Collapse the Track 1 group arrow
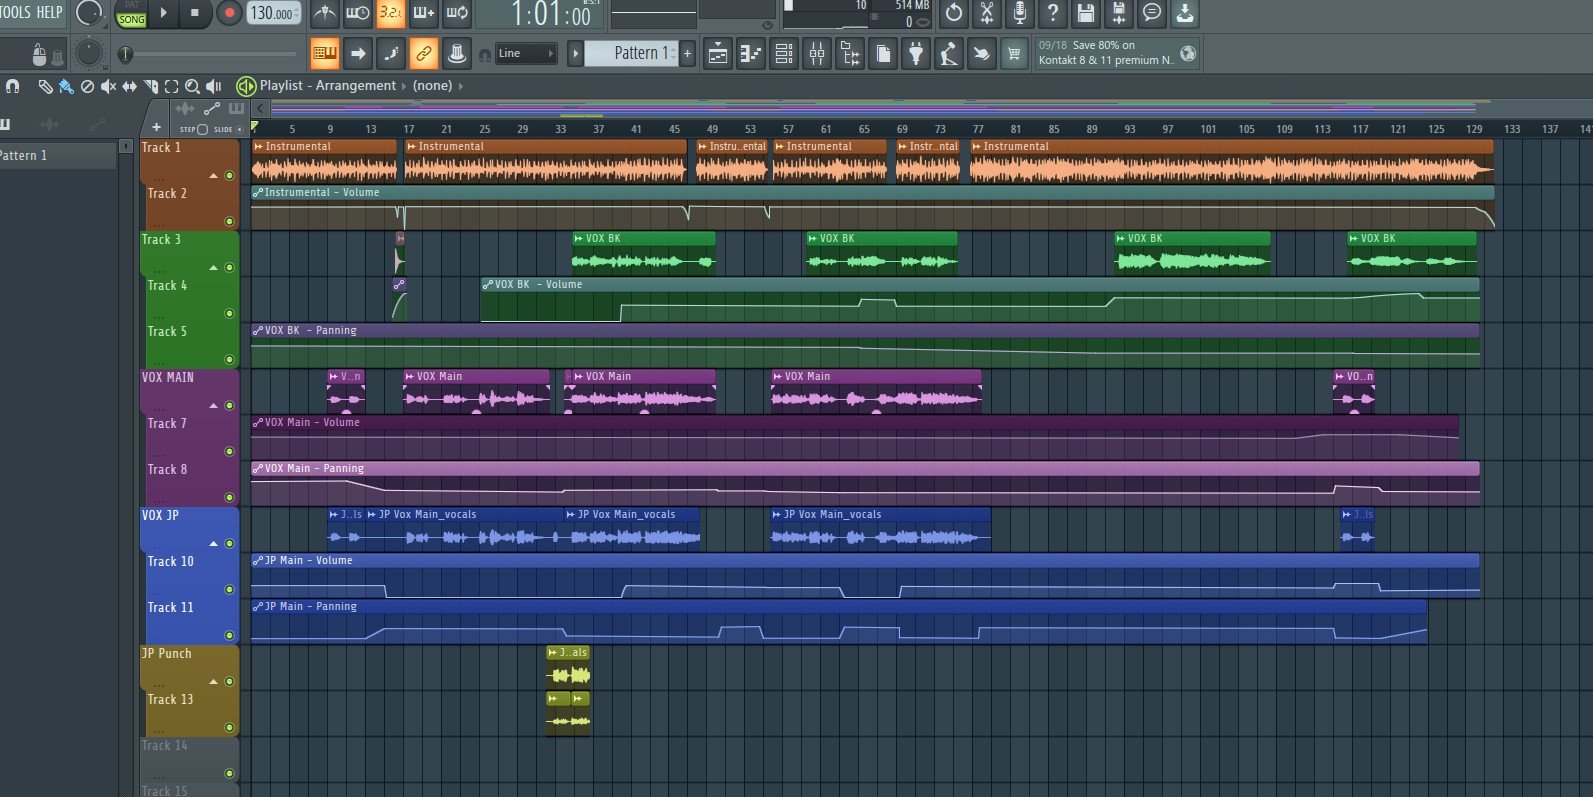This screenshot has width=1593, height=797. [213, 176]
